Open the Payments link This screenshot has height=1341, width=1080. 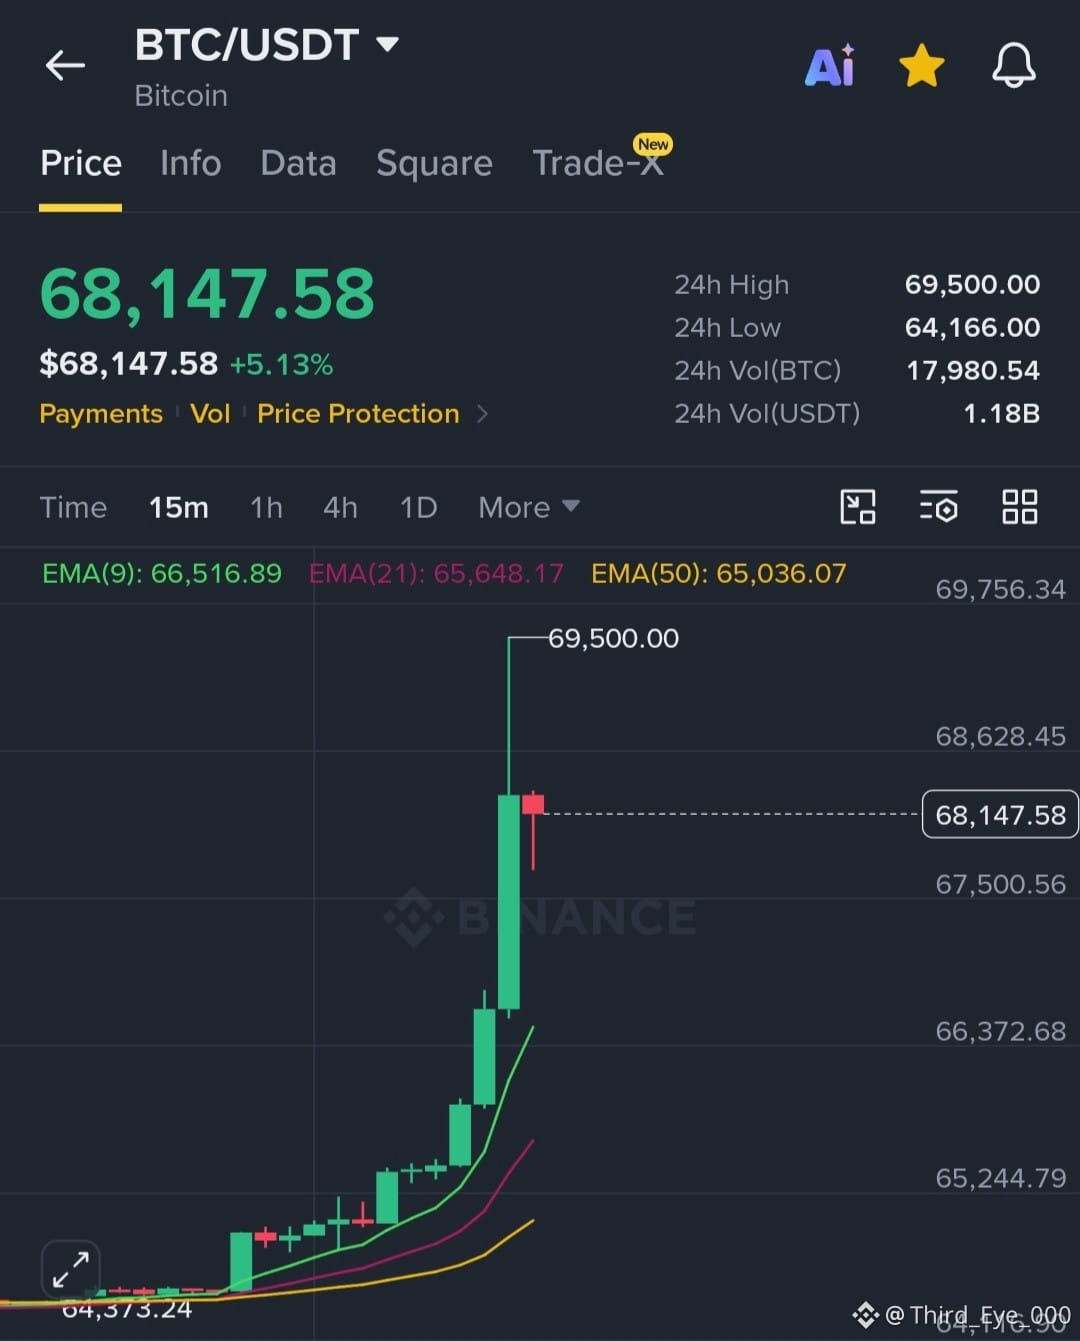101,414
